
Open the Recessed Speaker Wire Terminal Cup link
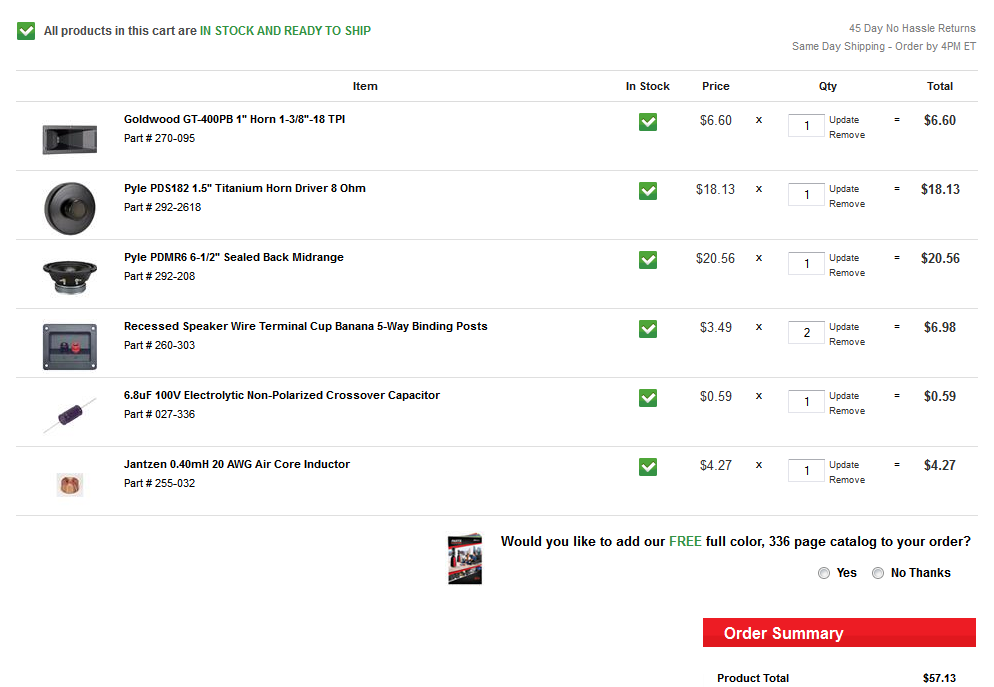(x=306, y=326)
